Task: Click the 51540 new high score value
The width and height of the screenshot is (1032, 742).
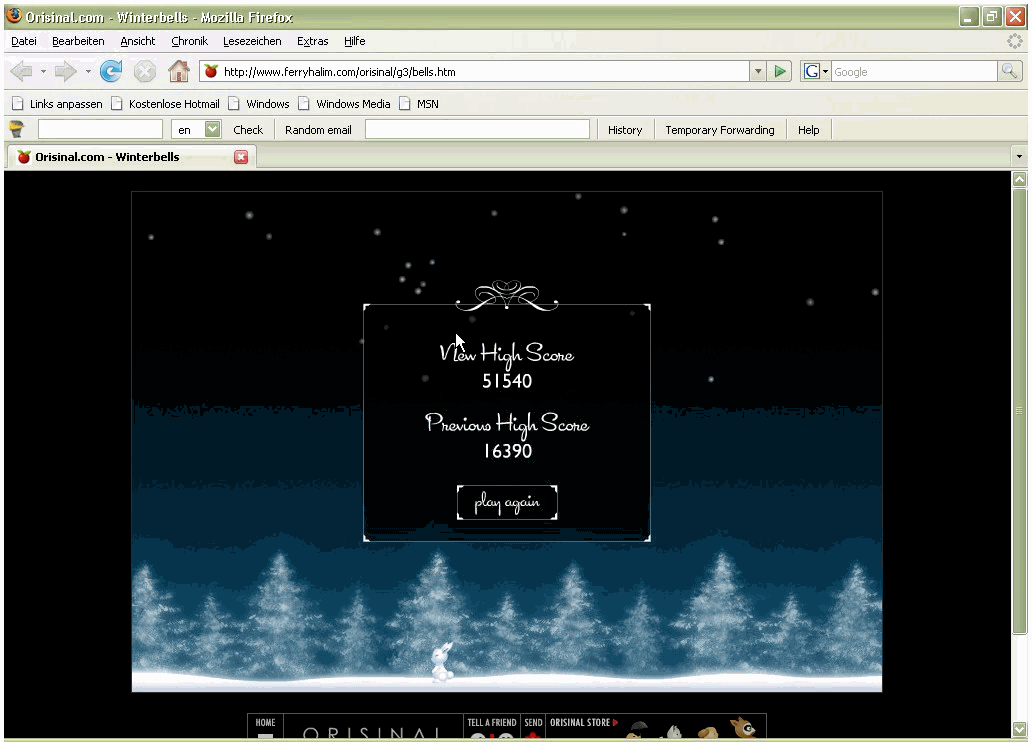Action: pos(507,381)
